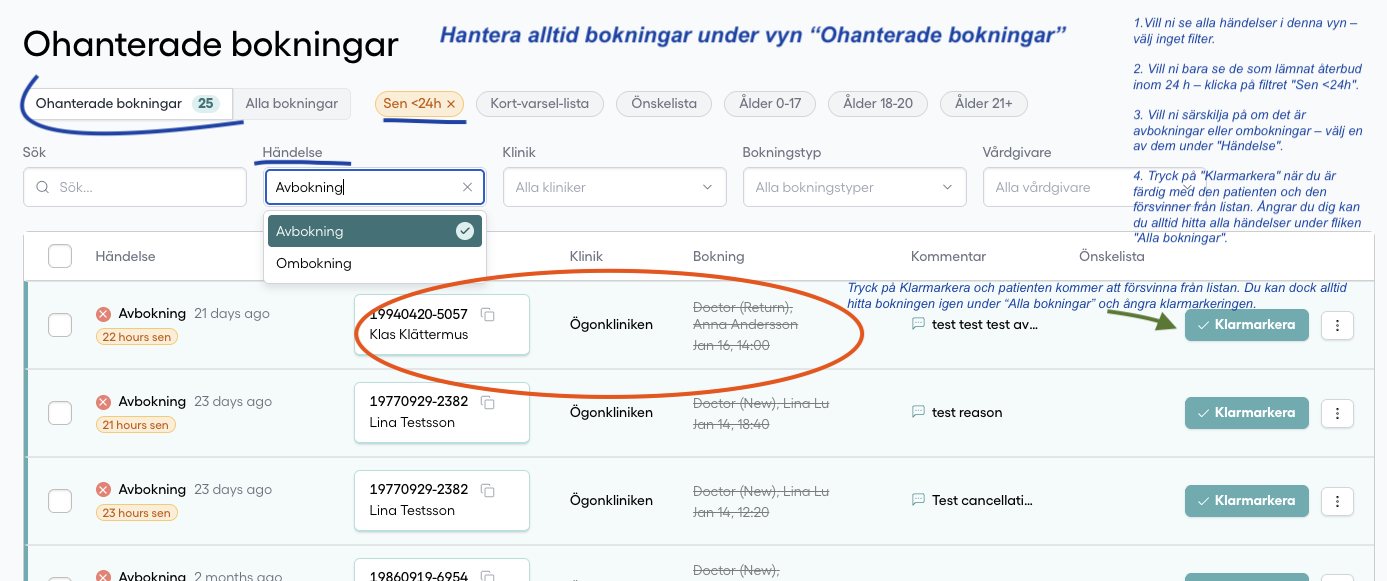Apply the 'Kort-varsel-lista' filter

(540, 104)
